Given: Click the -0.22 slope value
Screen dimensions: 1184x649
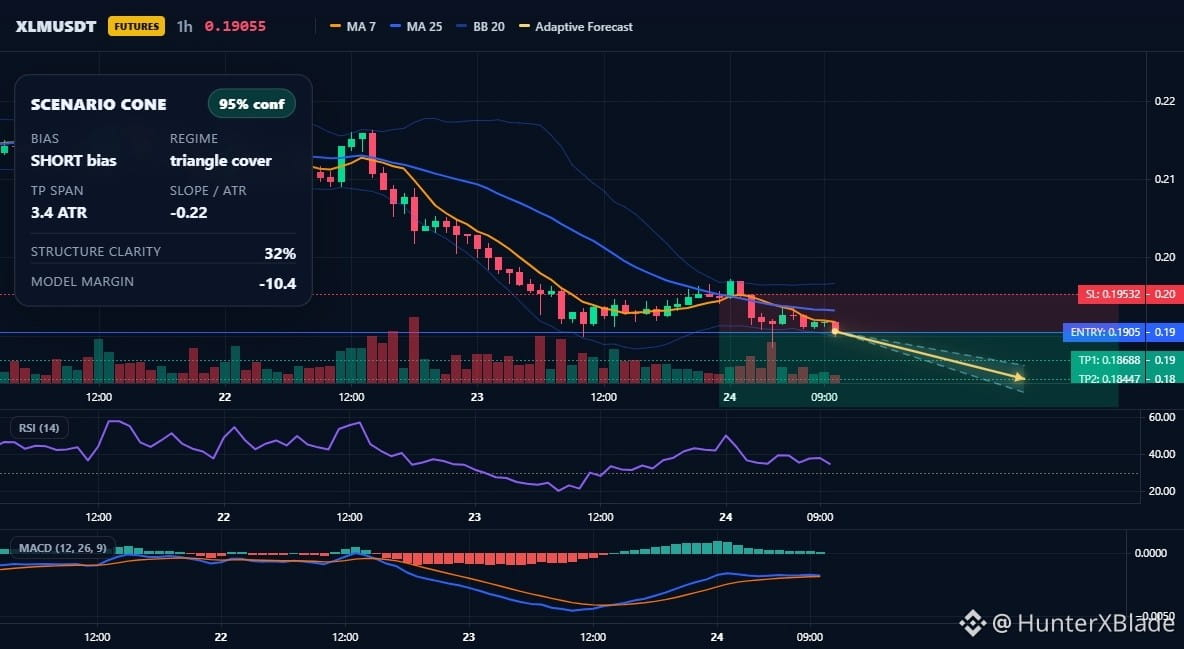Looking at the screenshot, I should (x=189, y=212).
